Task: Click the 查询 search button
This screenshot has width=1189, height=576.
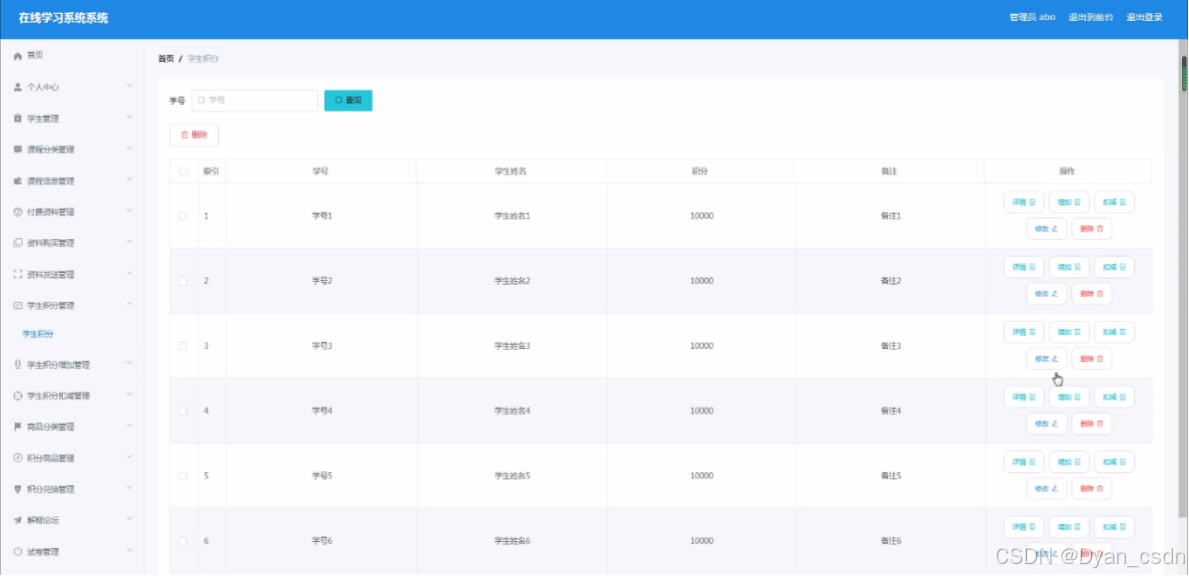Action: [348, 100]
